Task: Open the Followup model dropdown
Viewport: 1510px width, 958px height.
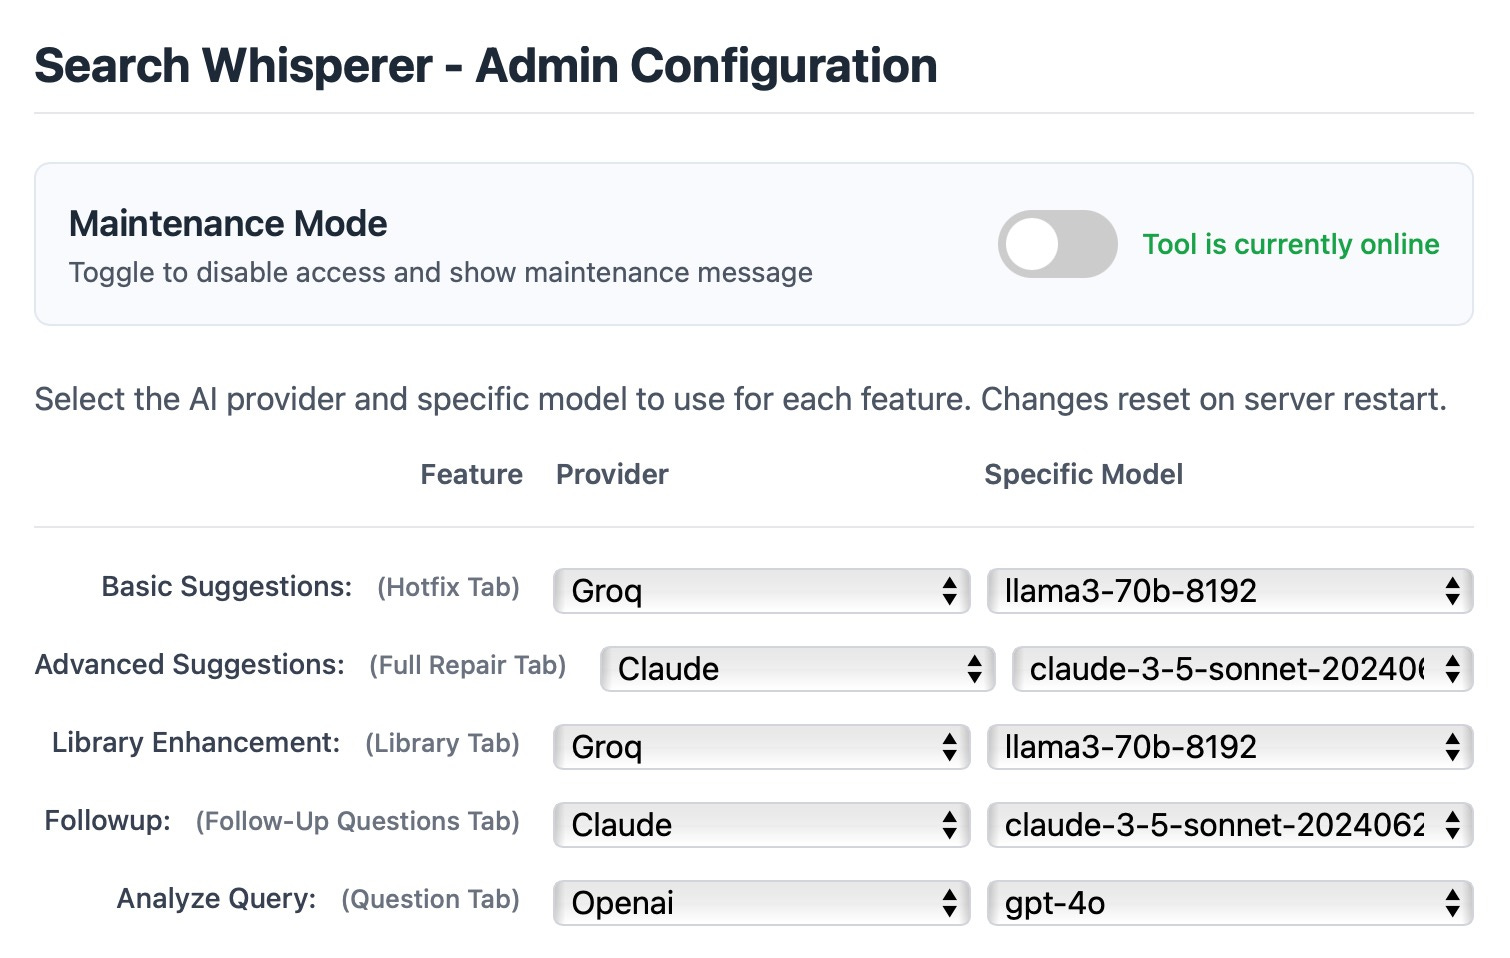Action: [x=1230, y=824]
